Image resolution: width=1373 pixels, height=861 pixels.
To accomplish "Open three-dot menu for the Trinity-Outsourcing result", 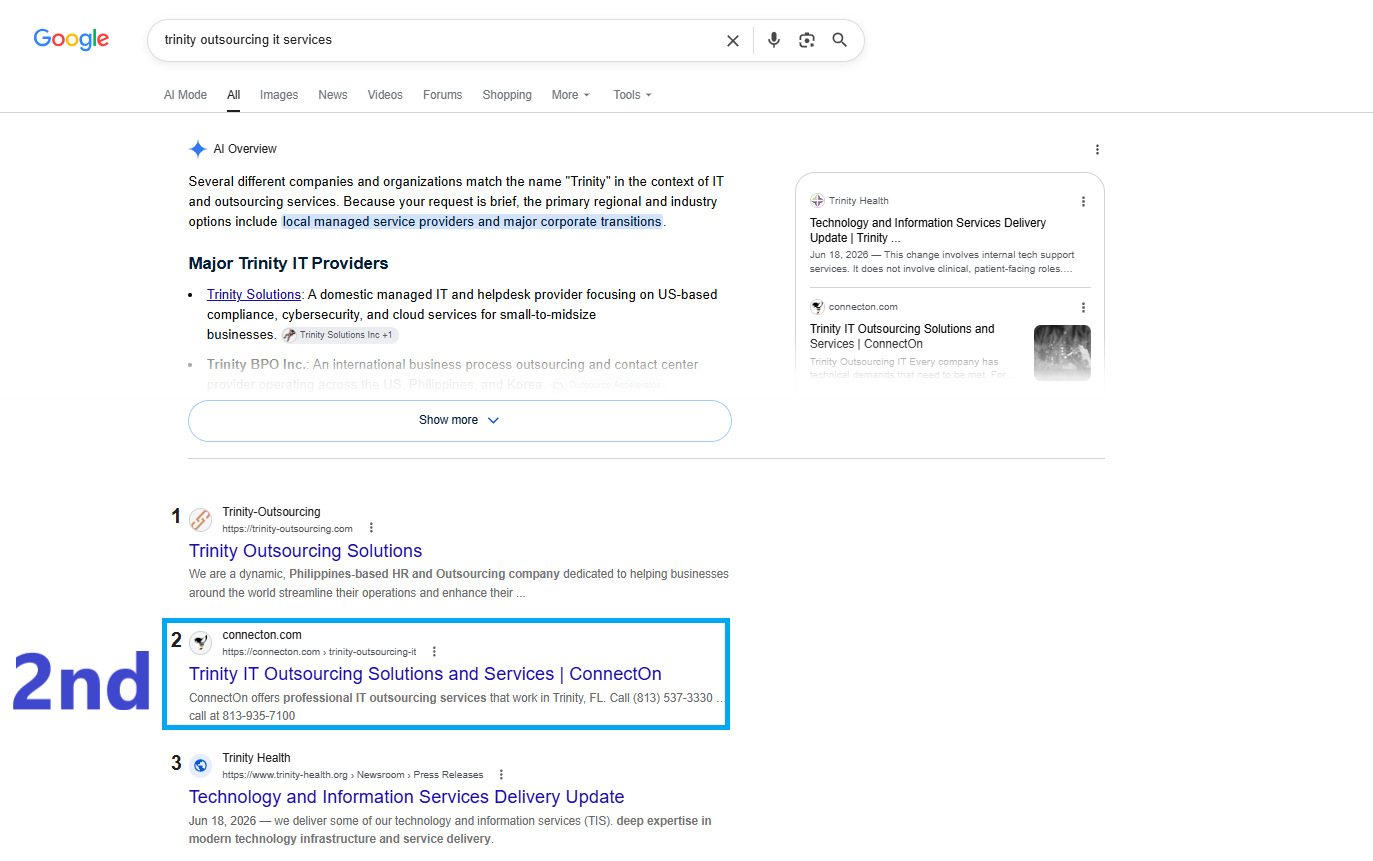I will [371, 528].
